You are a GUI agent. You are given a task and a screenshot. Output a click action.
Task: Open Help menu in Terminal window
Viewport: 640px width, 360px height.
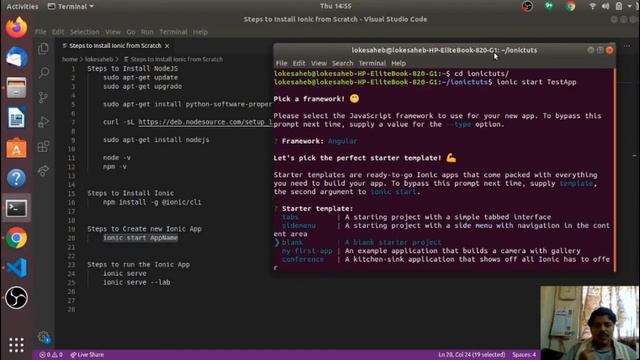tap(398, 63)
